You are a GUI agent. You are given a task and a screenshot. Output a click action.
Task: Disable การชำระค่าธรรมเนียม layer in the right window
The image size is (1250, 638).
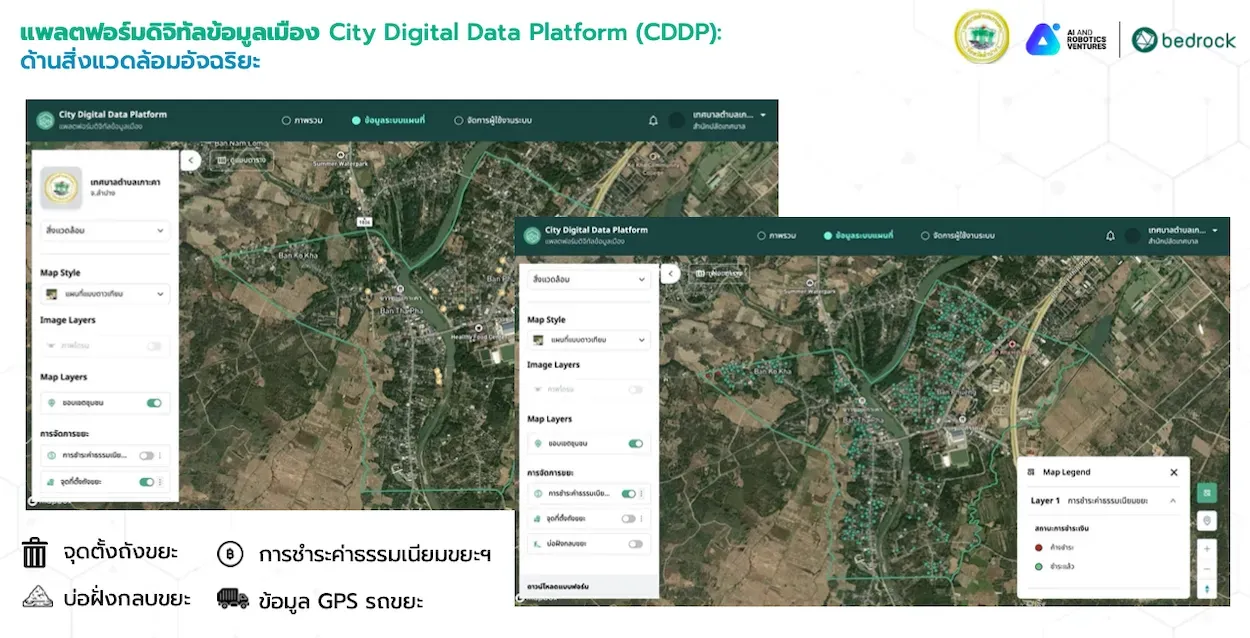[628, 494]
